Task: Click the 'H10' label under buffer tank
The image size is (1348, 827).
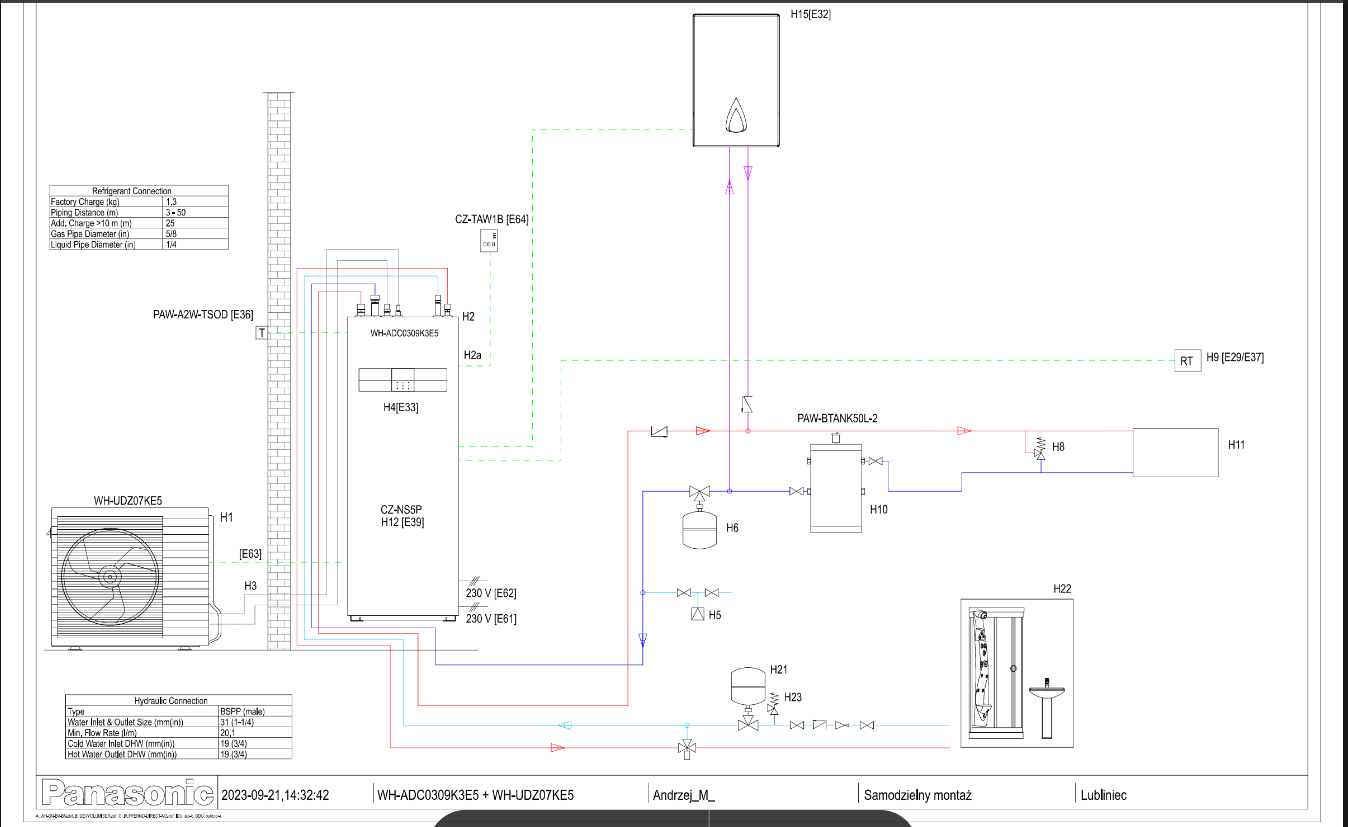Action: [x=878, y=509]
